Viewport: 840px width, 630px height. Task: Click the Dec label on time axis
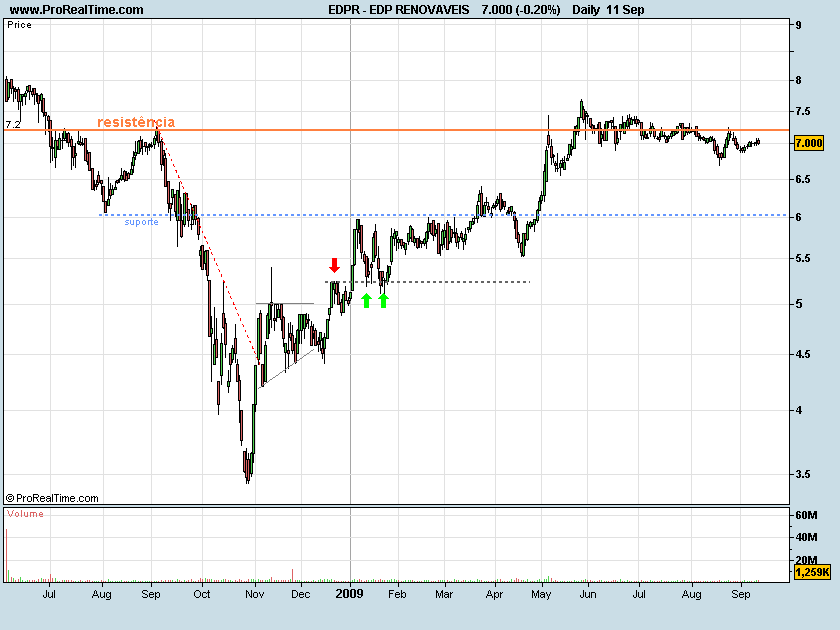pyautogui.click(x=301, y=594)
